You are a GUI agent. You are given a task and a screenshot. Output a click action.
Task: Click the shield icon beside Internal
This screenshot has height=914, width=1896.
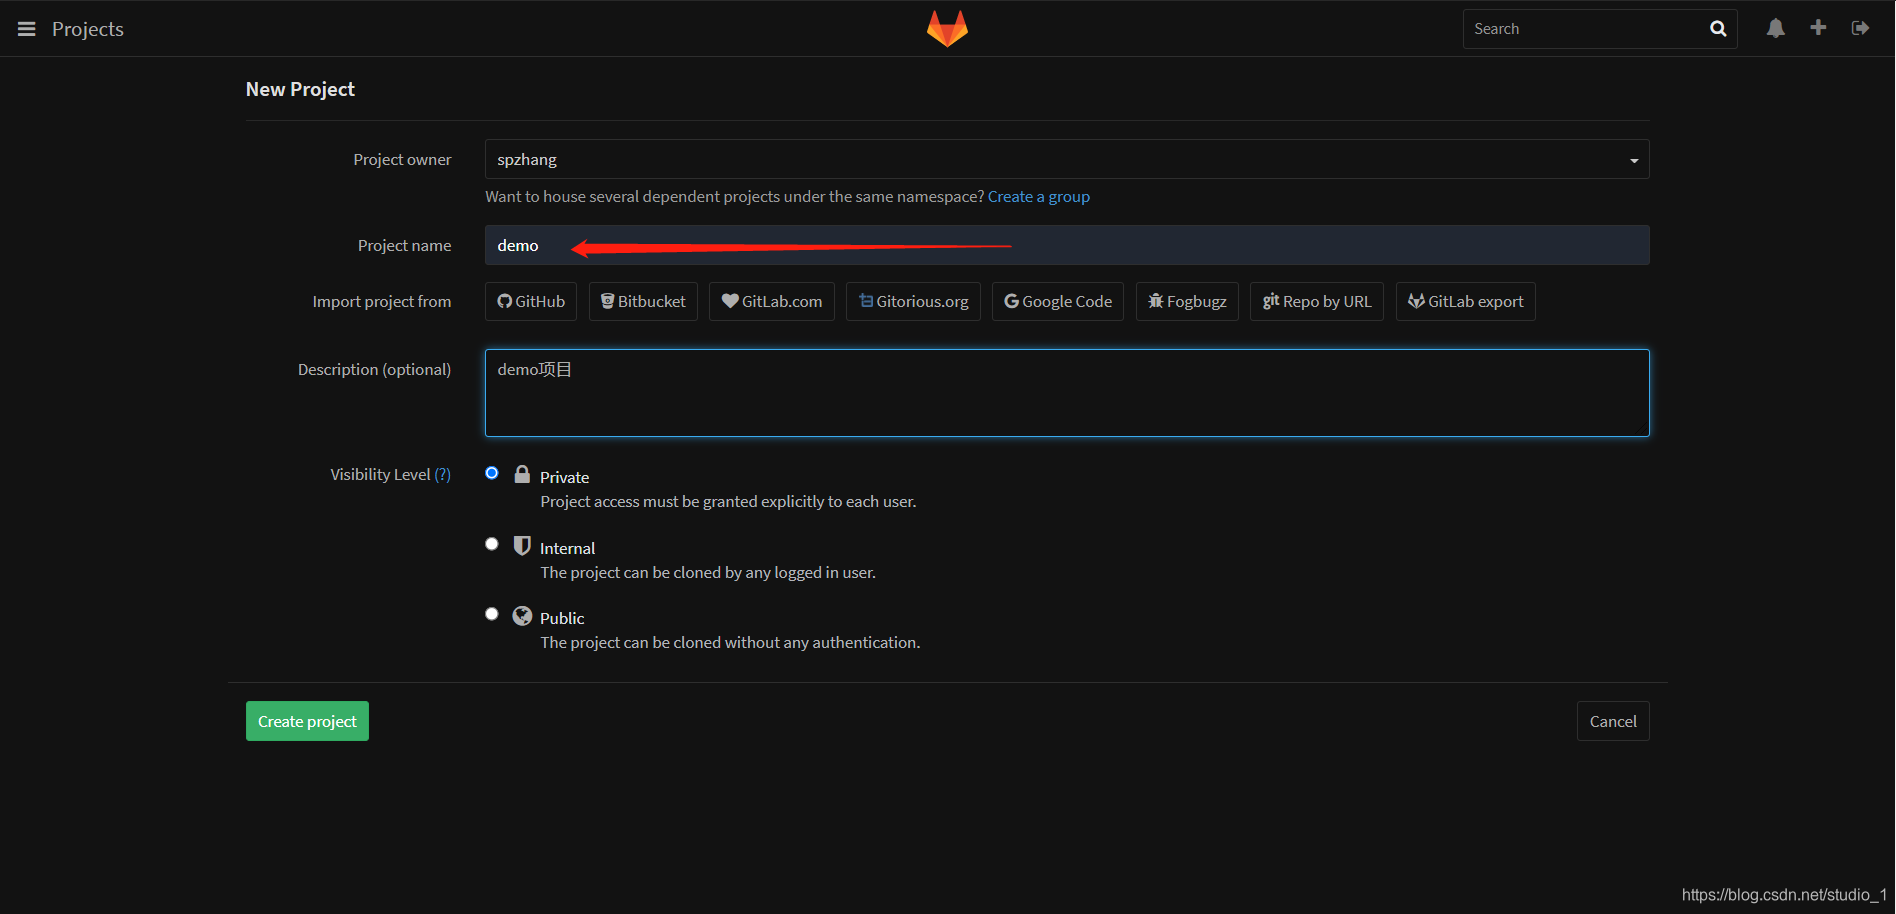(x=522, y=545)
